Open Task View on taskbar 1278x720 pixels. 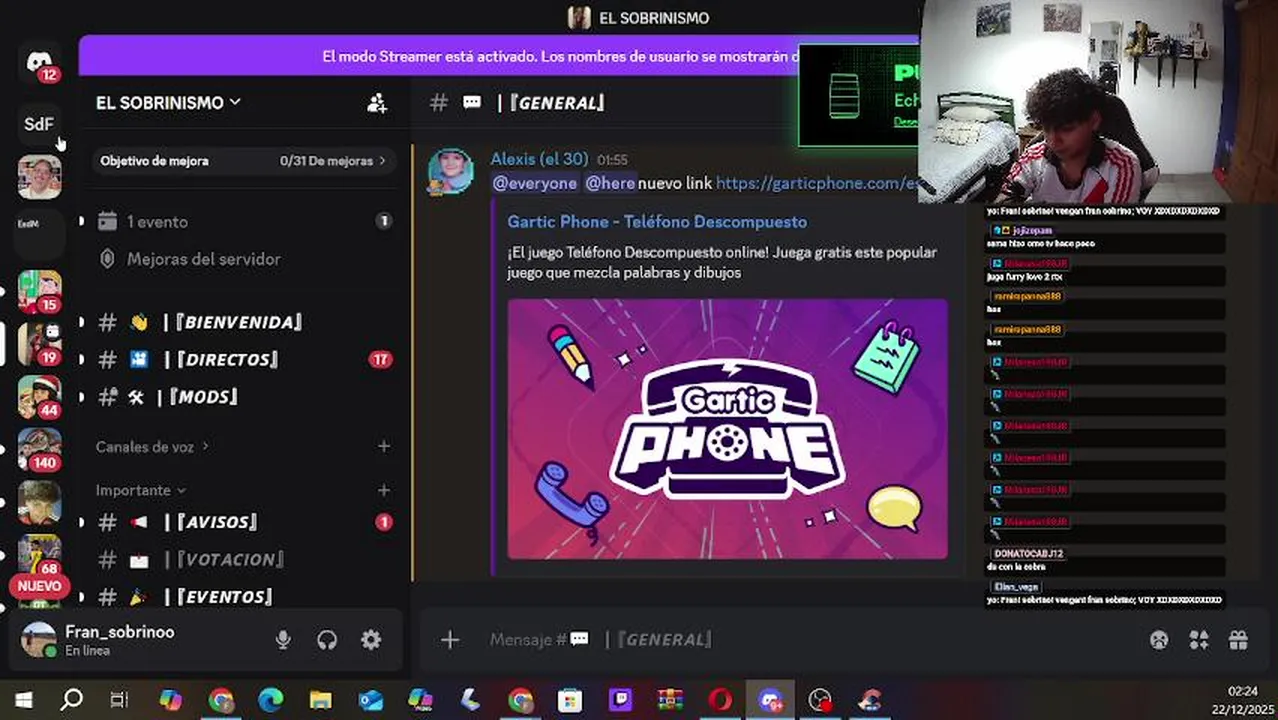point(119,700)
